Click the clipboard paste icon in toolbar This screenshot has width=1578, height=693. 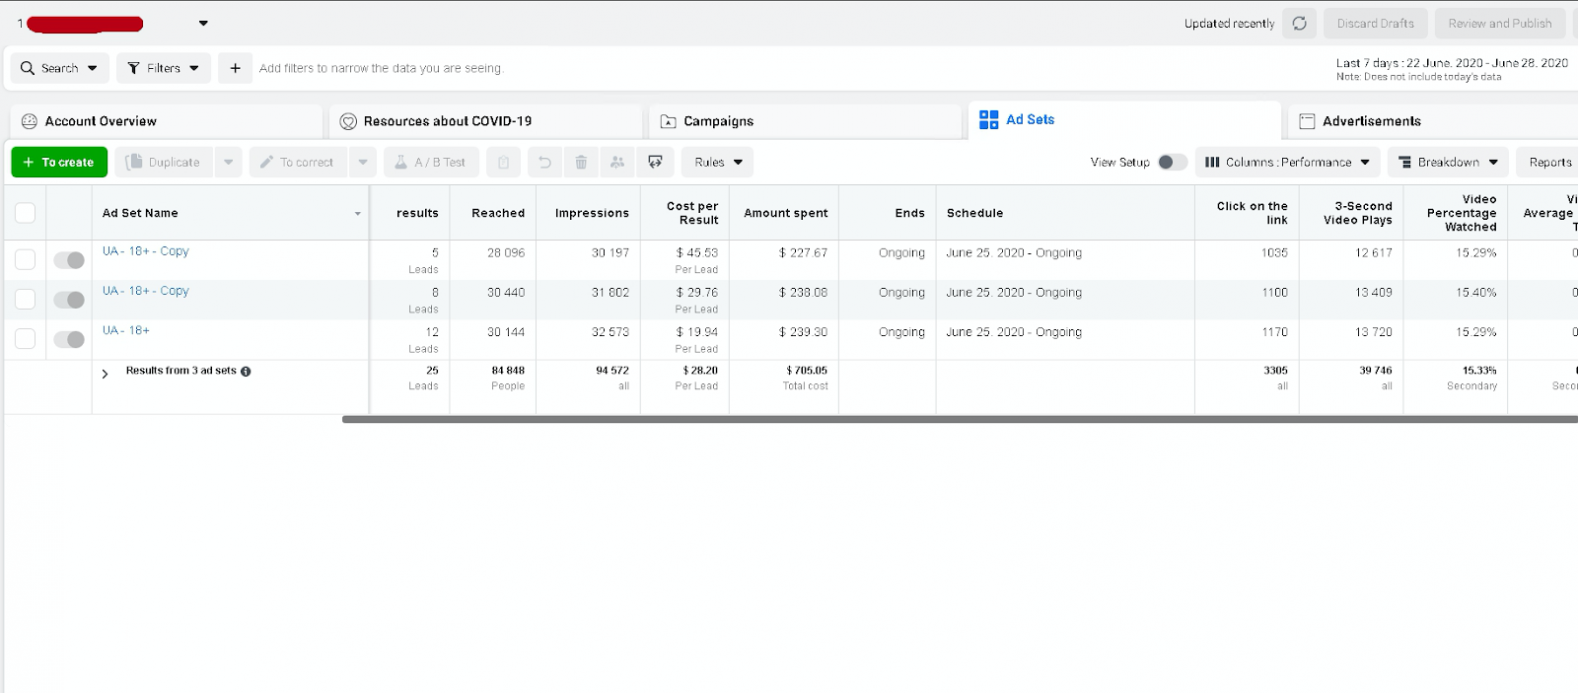coord(504,162)
